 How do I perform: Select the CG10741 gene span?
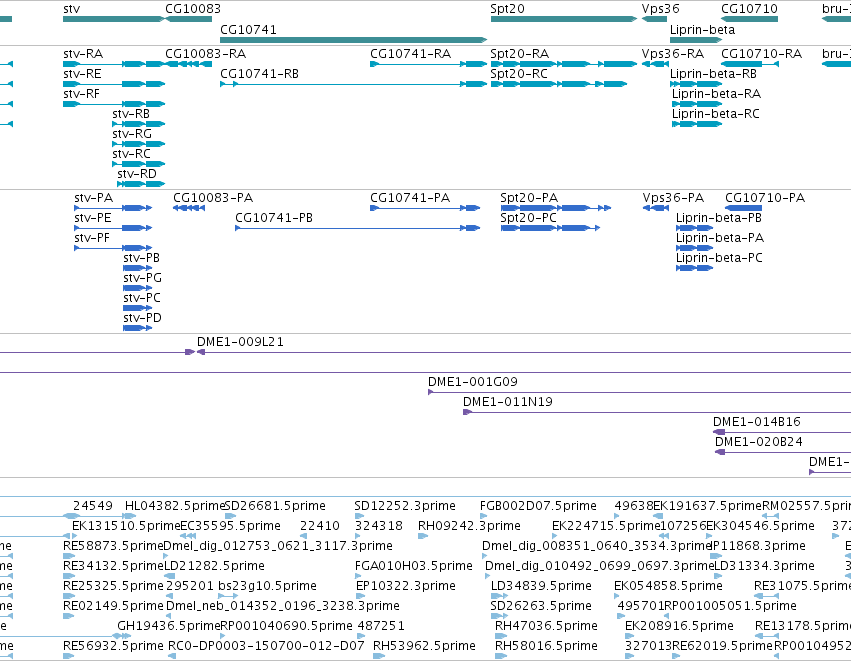coord(353,40)
